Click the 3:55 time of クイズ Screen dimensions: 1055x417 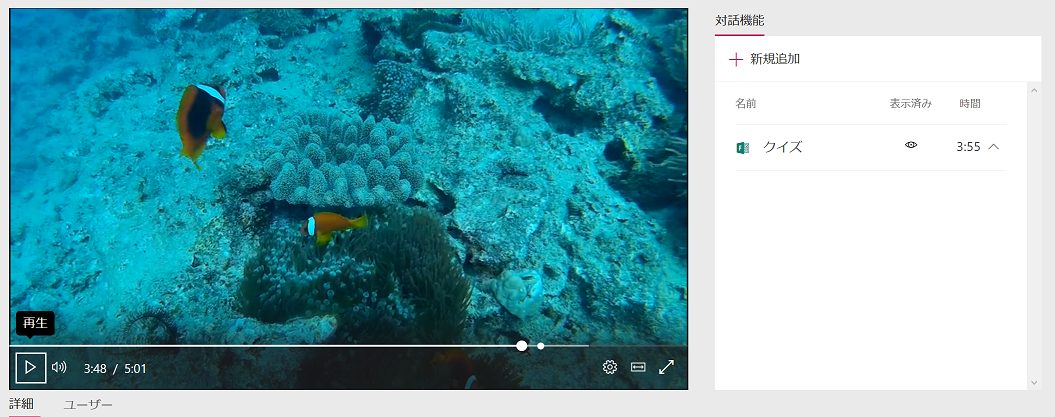968,147
